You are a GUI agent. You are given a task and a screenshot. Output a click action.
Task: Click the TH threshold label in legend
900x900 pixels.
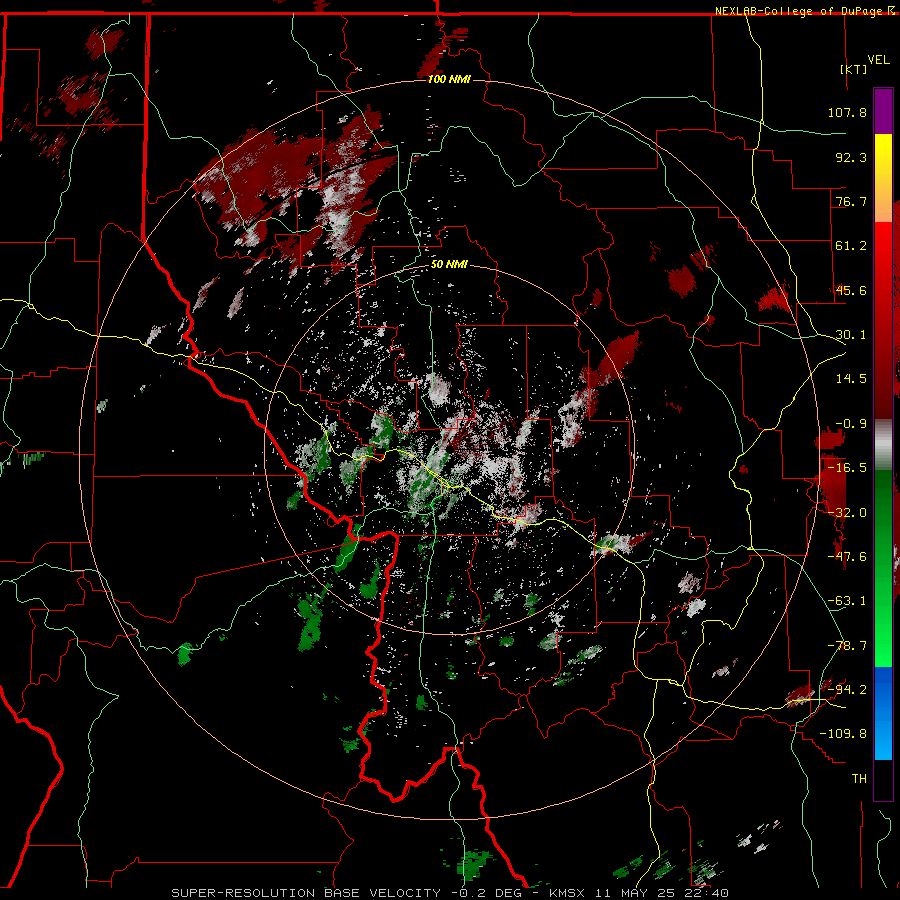pyautogui.click(x=859, y=779)
